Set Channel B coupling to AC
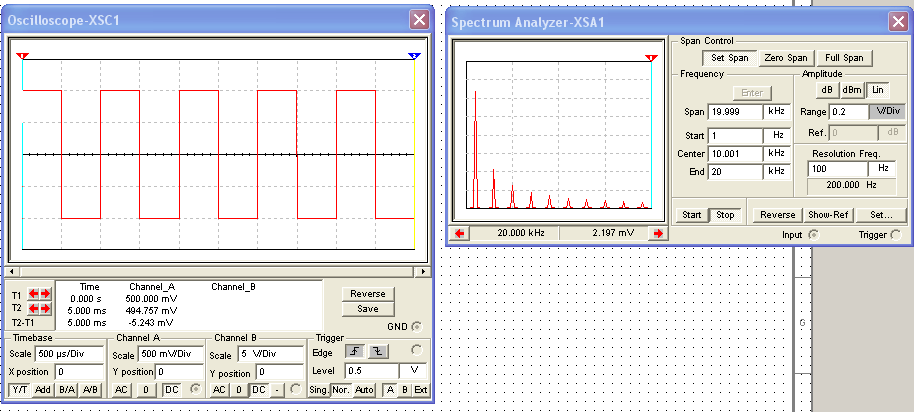Screen dimensions: 914x412 point(219,390)
